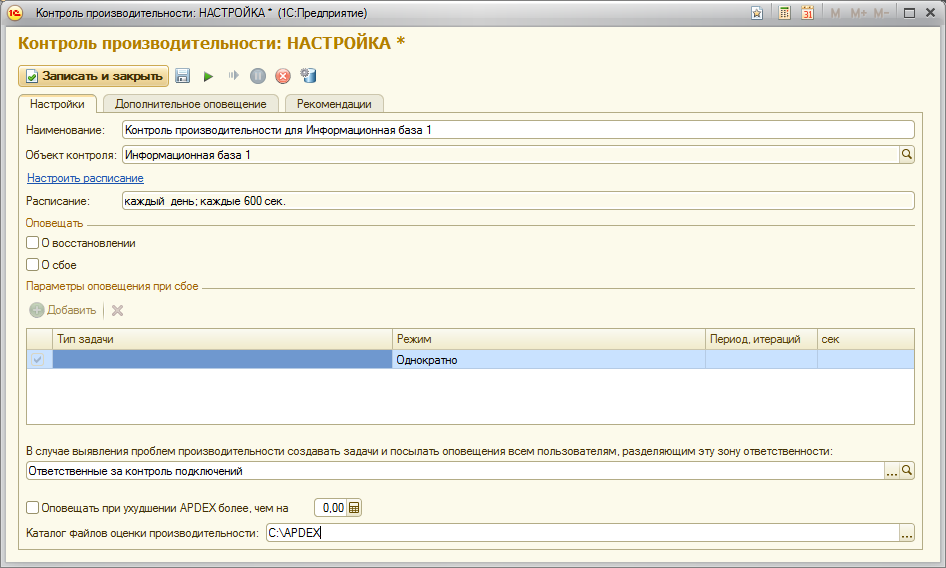
Task: Open the Настроить расписание link
Action: coord(85,178)
